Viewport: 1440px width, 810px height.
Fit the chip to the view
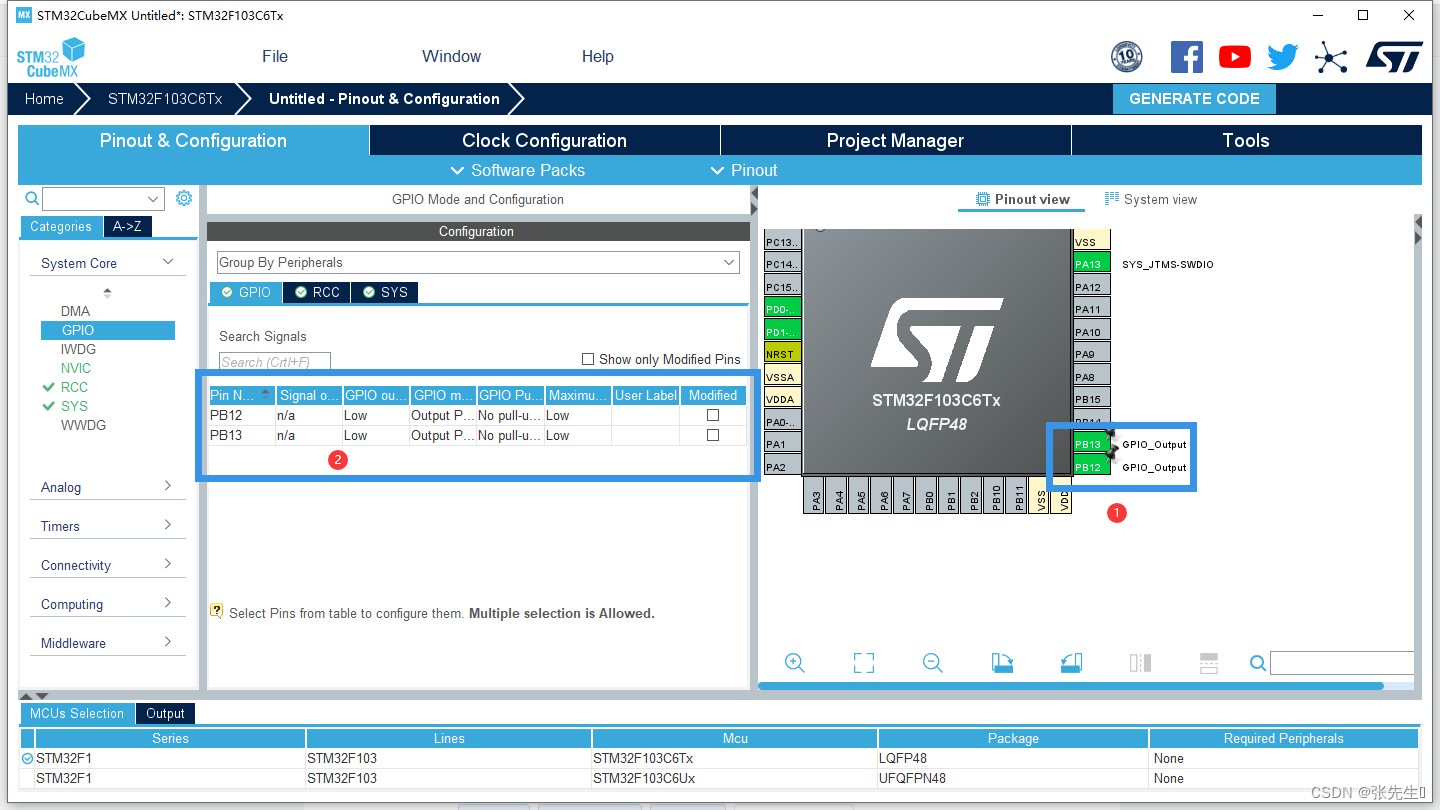tap(864, 663)
